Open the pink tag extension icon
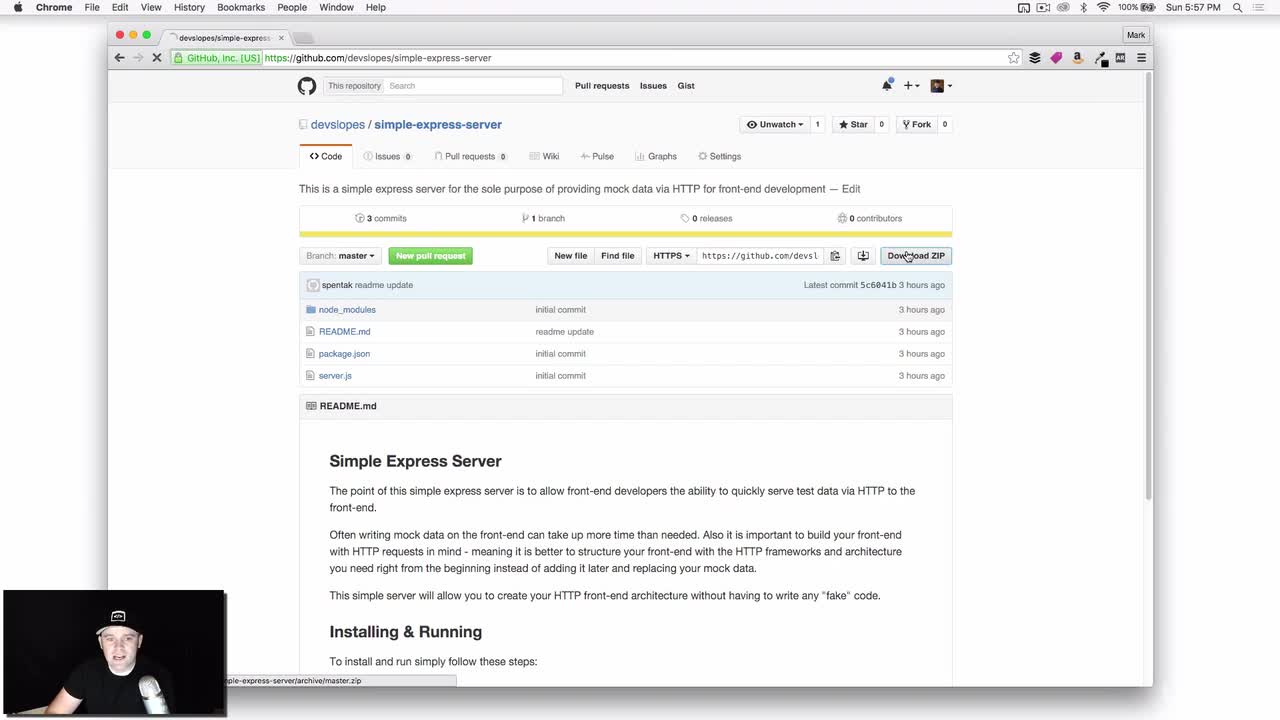 (1056, 58)
